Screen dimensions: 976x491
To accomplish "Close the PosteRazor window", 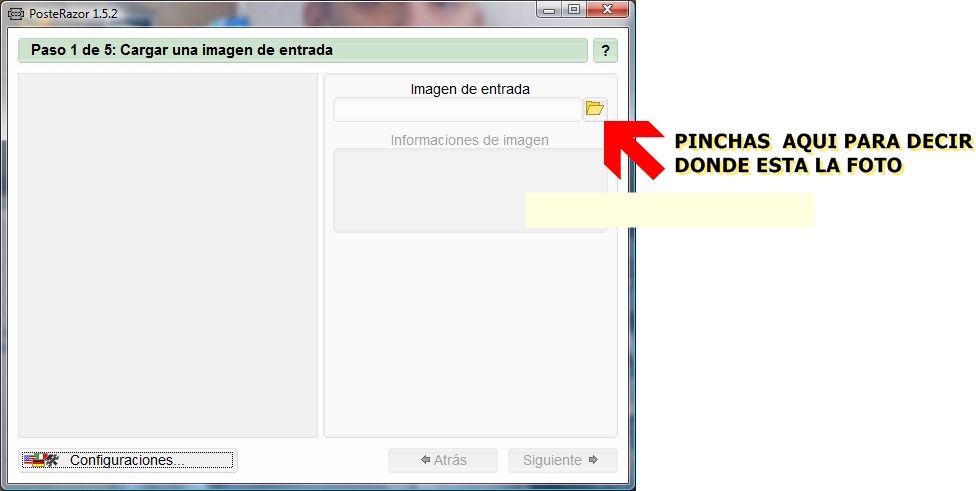I will click(608, 9).
